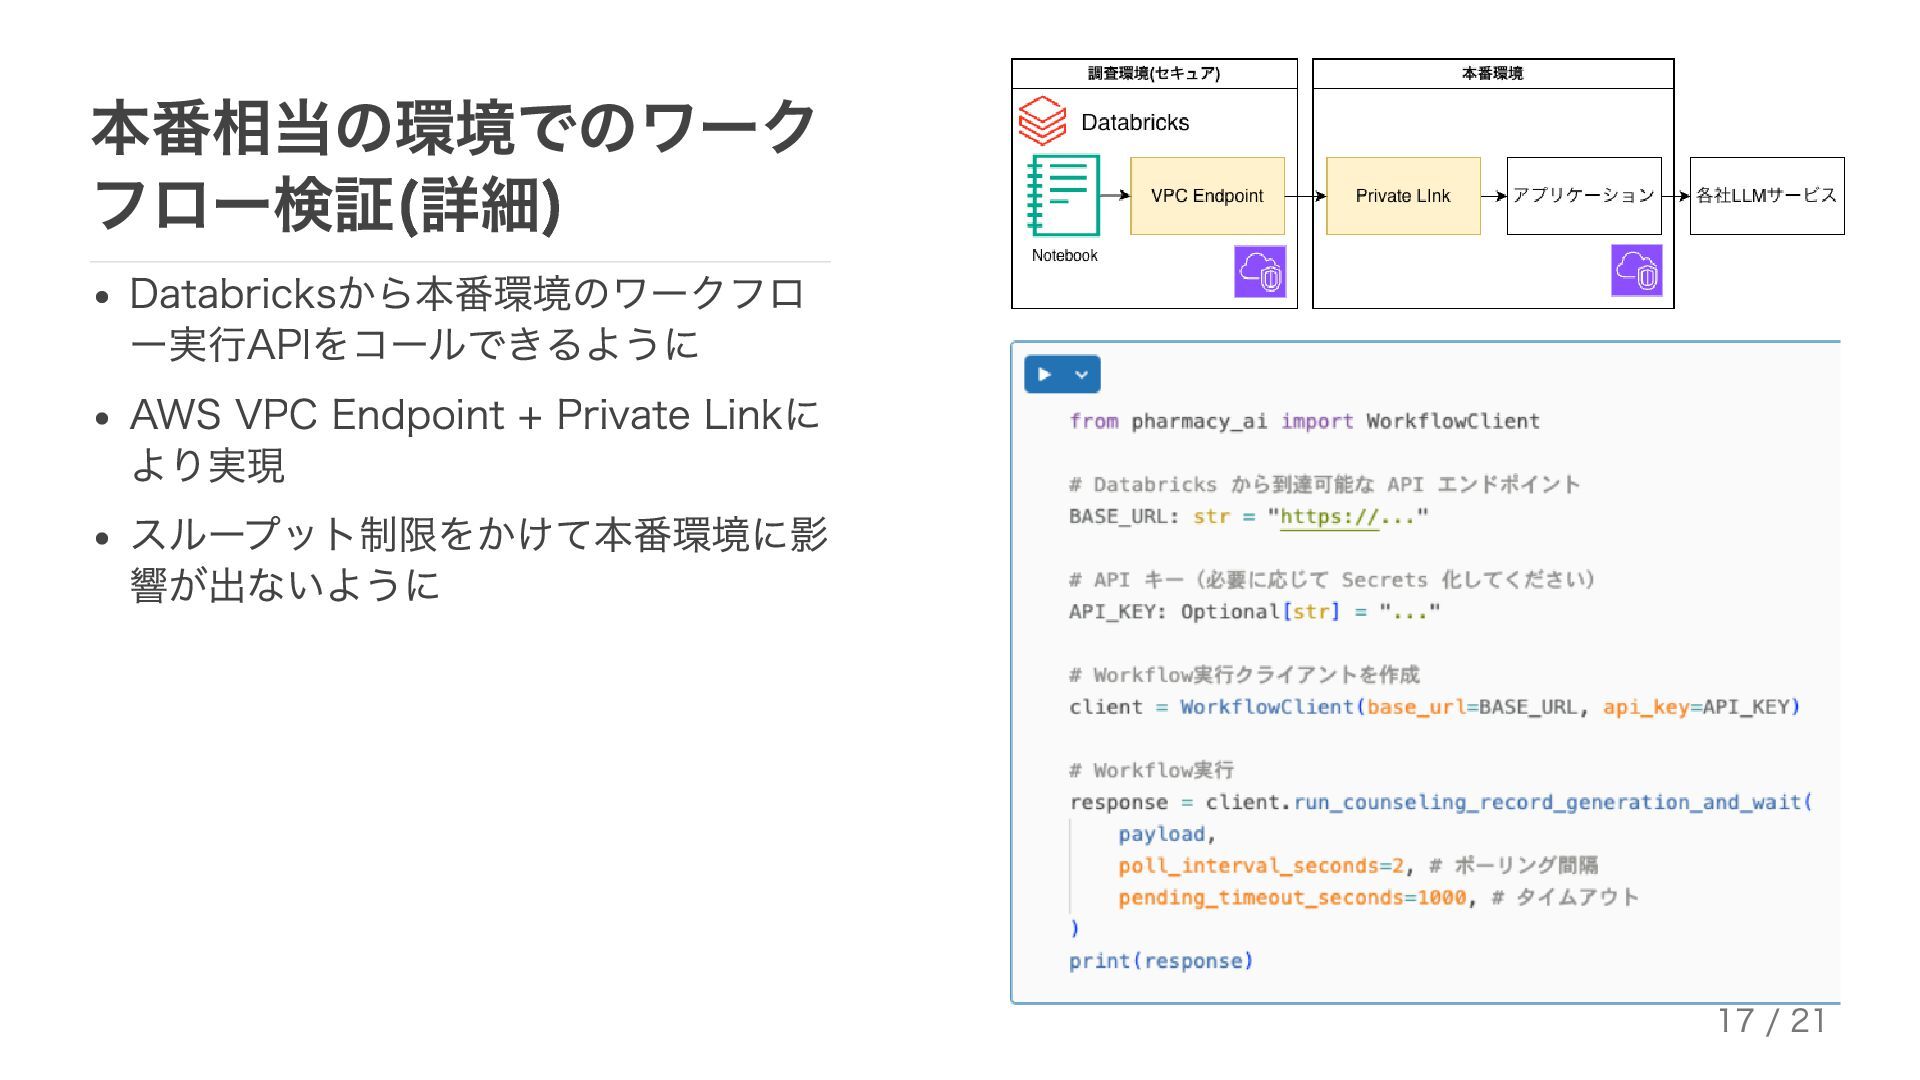The image size is (1920, 1080).
Task: Click the purple cloud shield icon under VPC Endpoint
Action: 1259,271
